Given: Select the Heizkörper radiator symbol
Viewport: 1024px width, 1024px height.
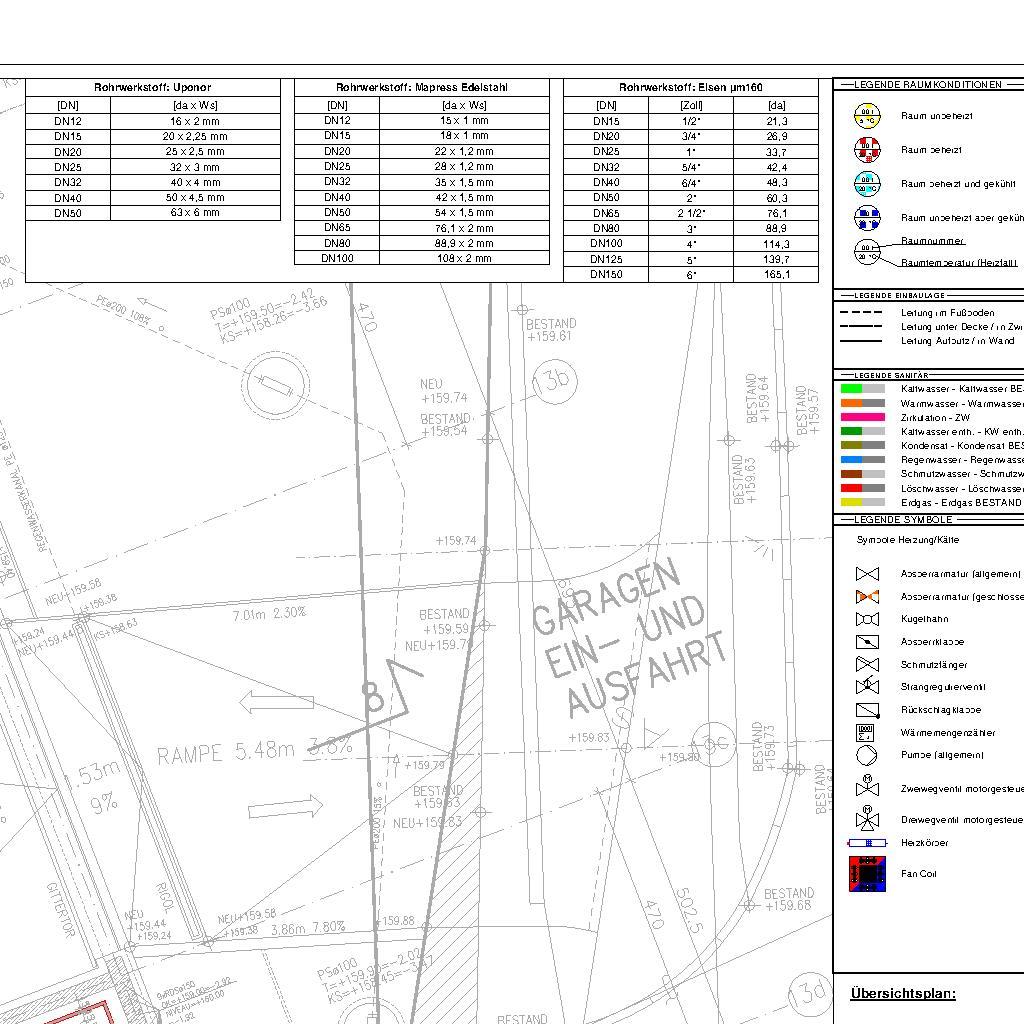Looking at the screenshot, I should tap(866, 843).
